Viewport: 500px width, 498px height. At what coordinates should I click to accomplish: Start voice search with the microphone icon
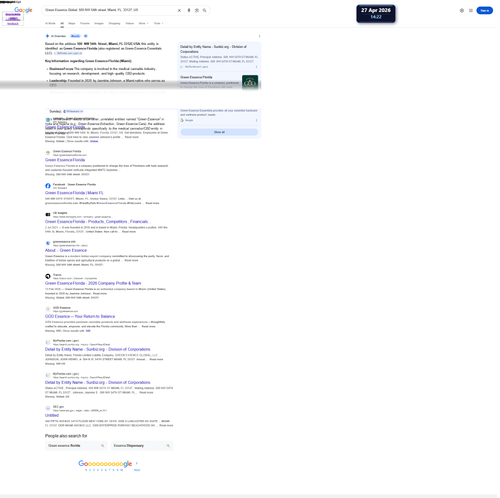pos(189,10)
